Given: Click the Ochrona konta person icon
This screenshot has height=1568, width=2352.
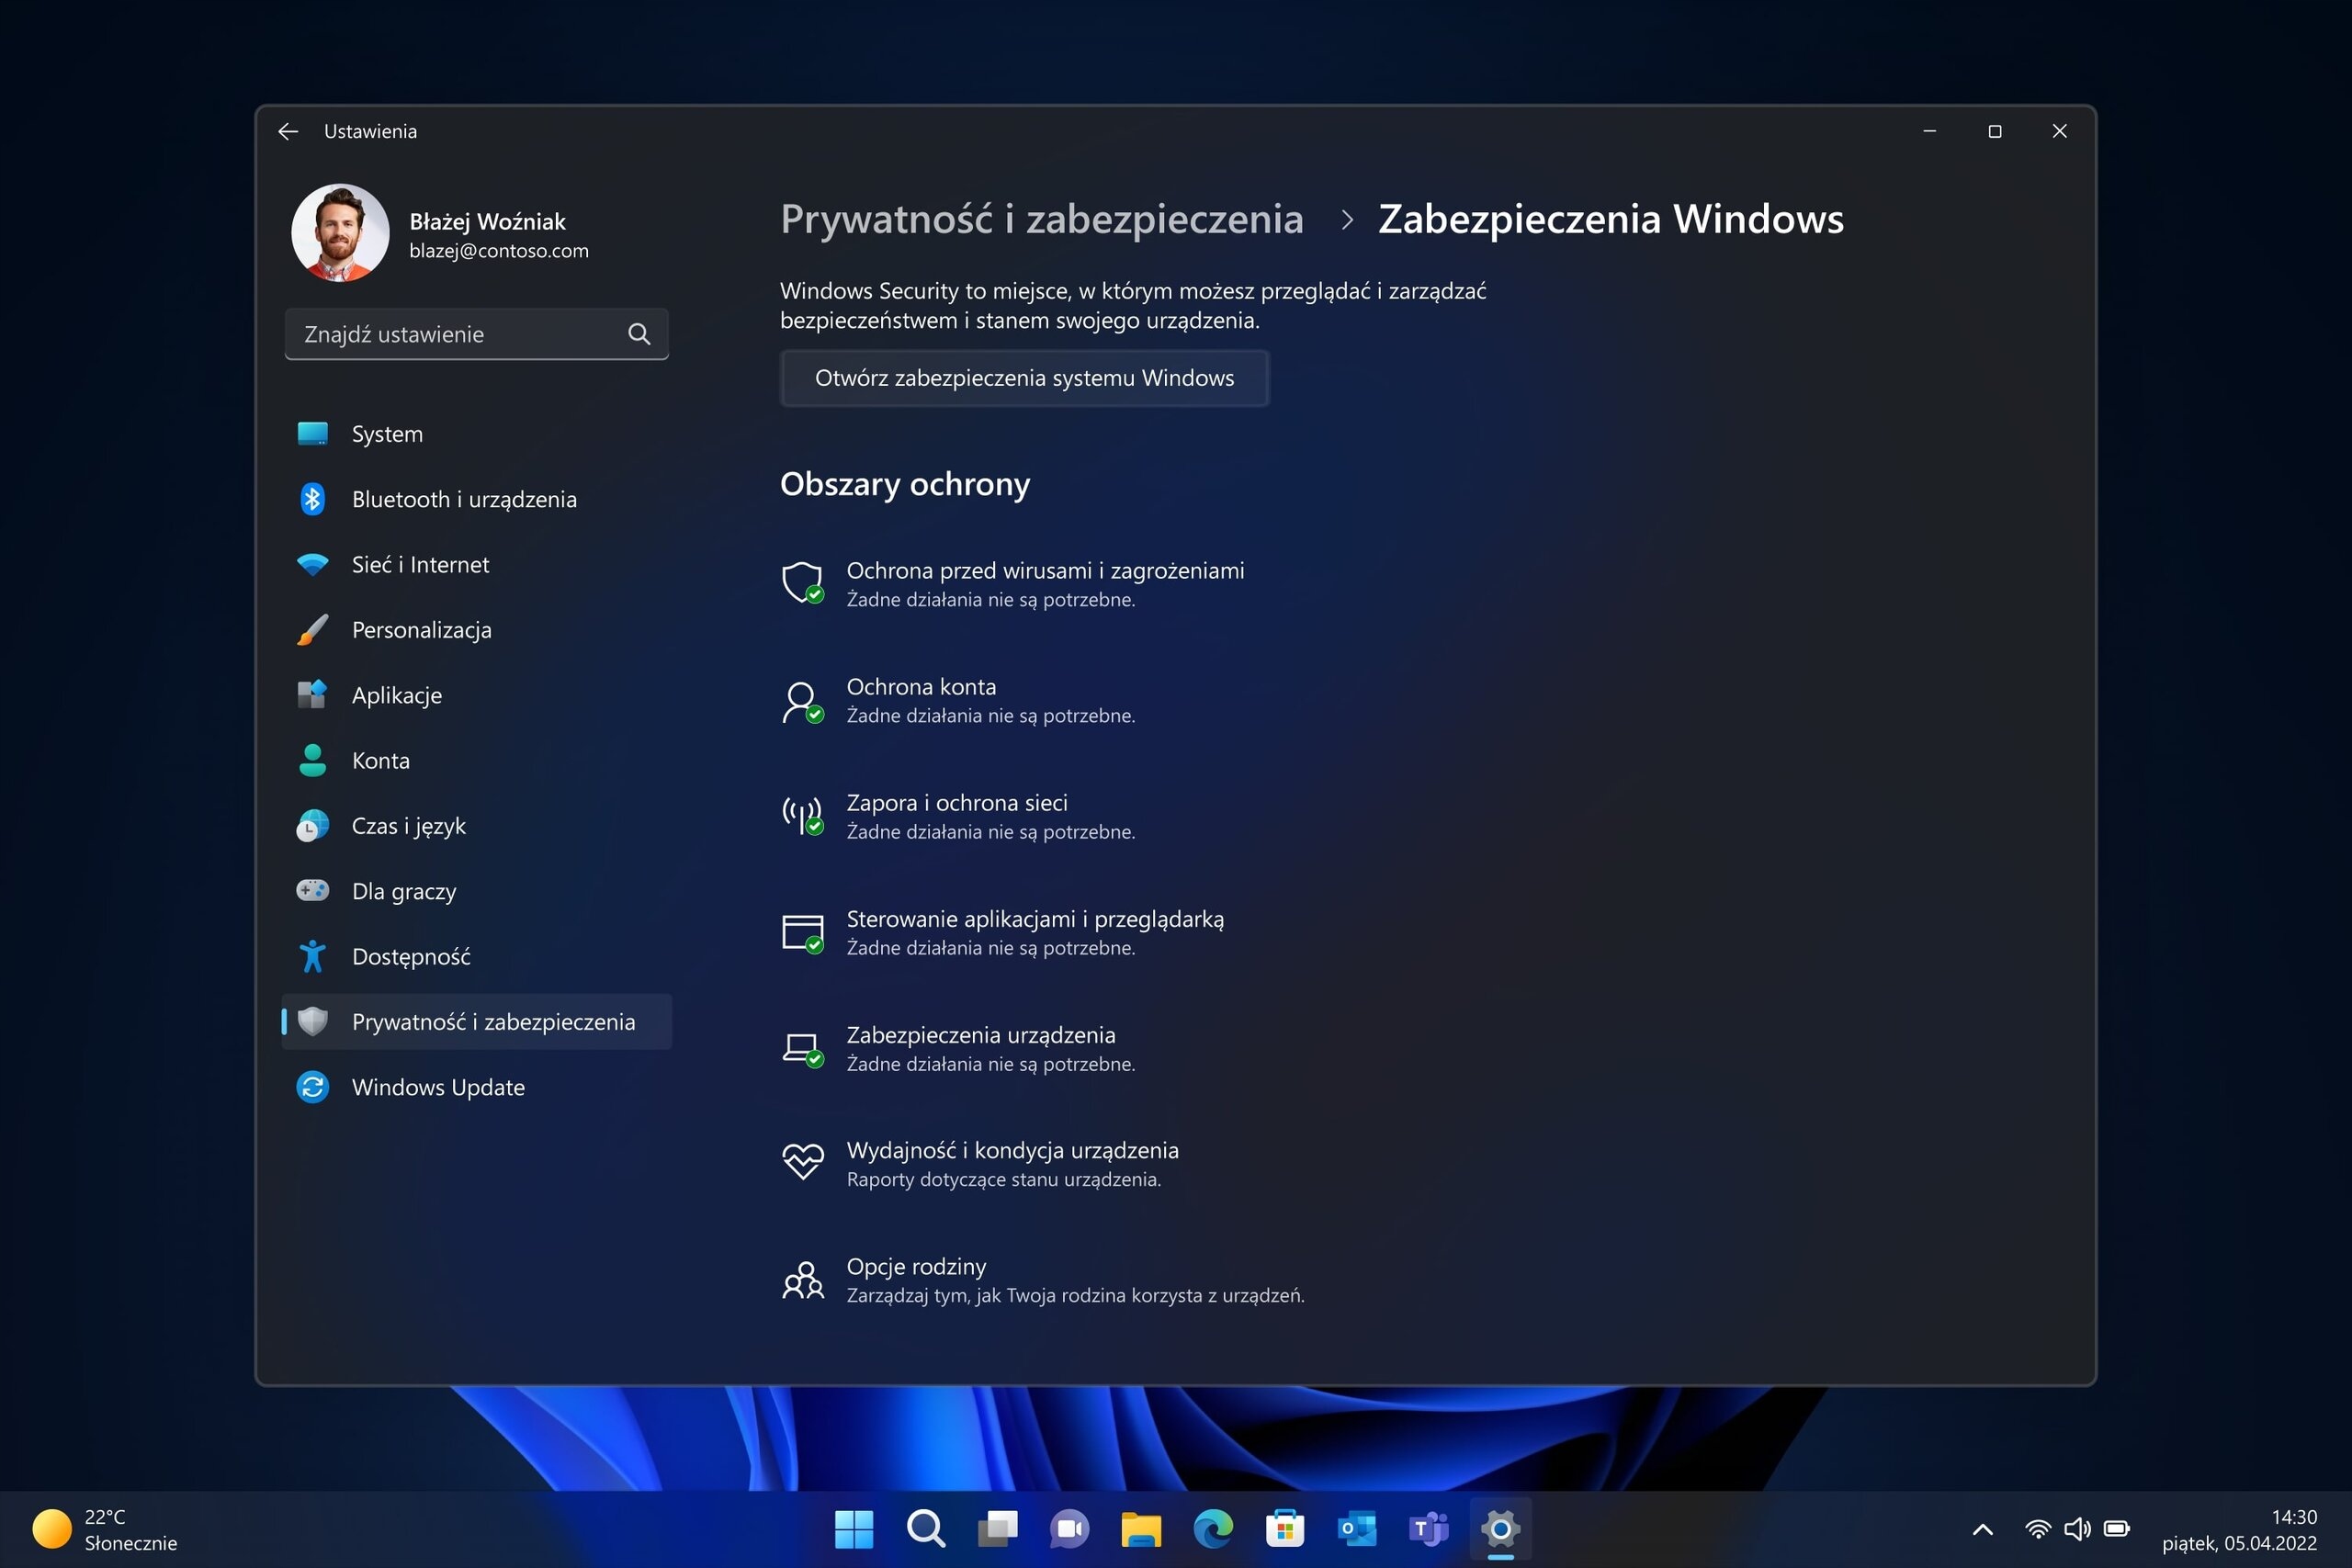Looking at the screenshot, I should (x=803, y=702).
